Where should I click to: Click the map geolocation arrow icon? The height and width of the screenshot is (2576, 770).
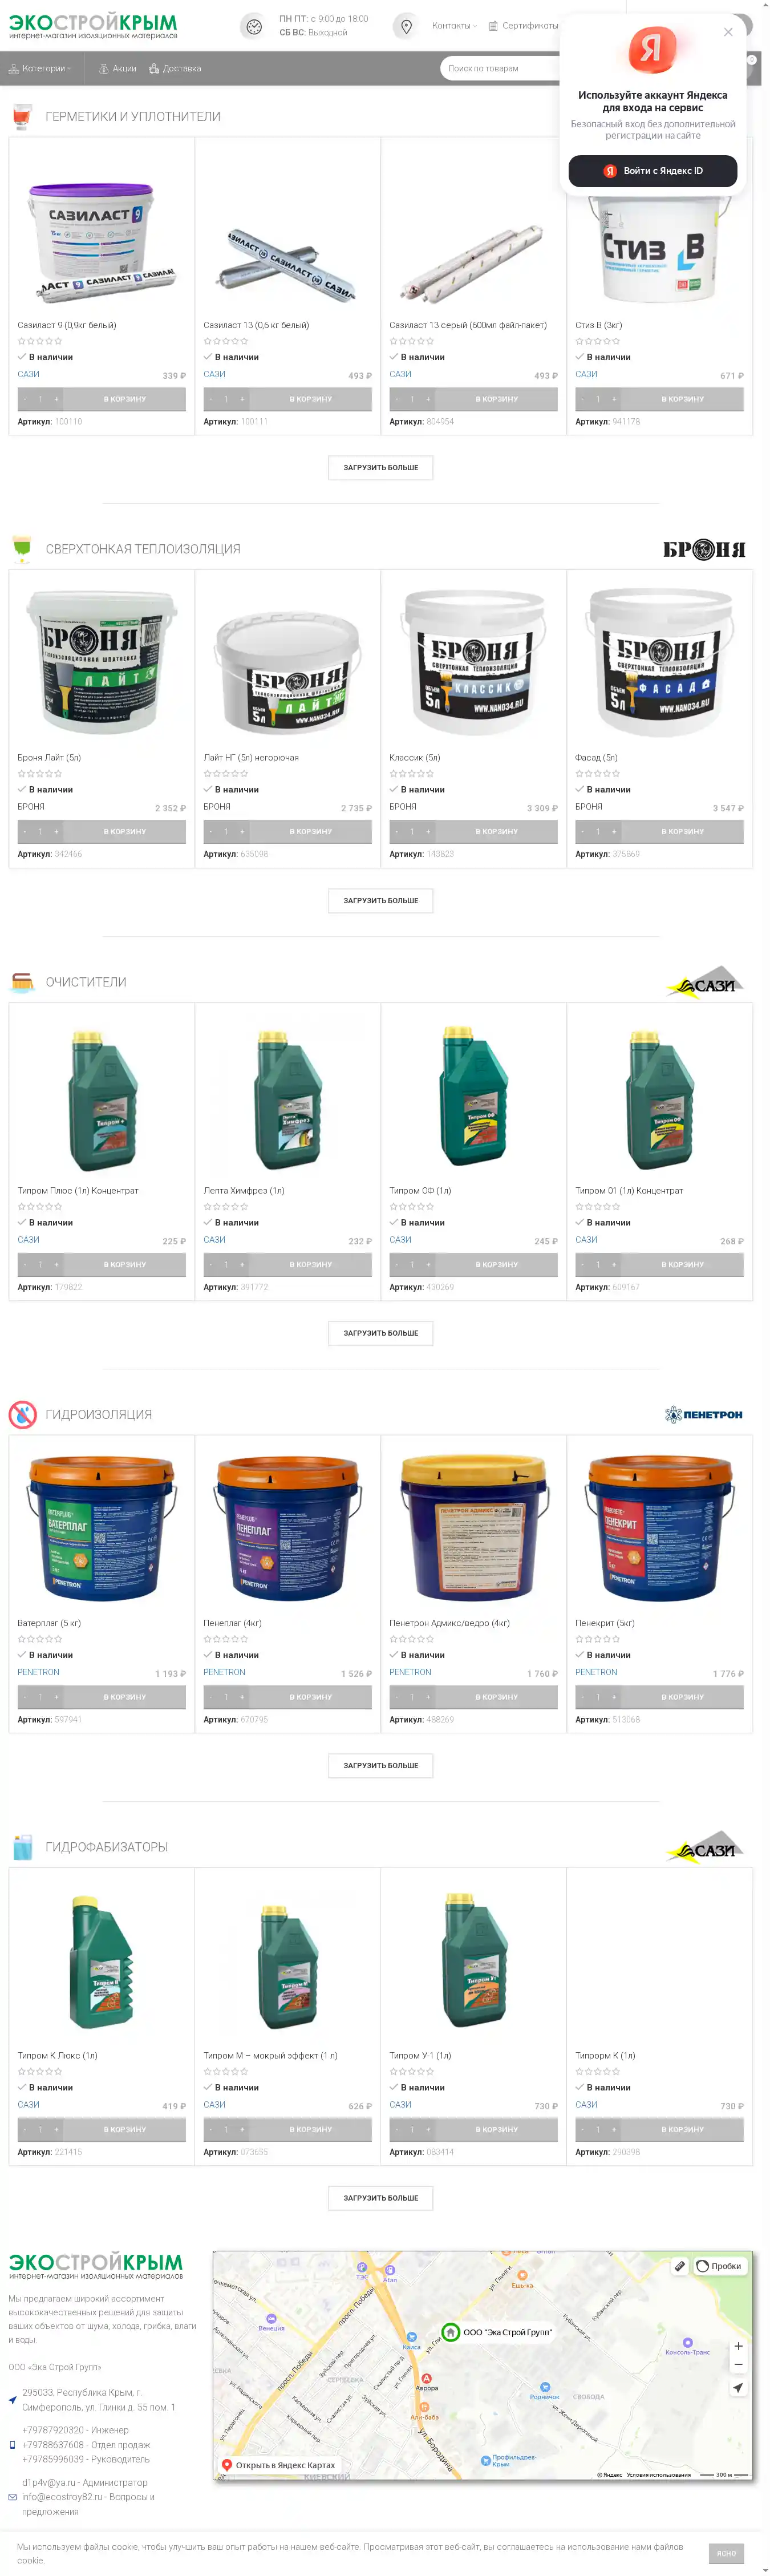coord(738,2388)
